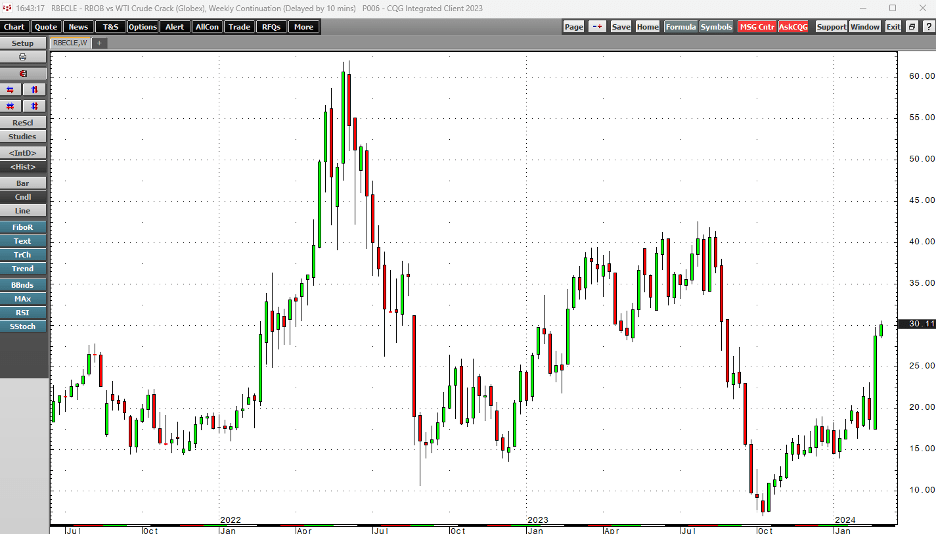The image size is (936, 534).
Task: Open the Support menu button
Action: pyautogui.click(x=832, y=27)
